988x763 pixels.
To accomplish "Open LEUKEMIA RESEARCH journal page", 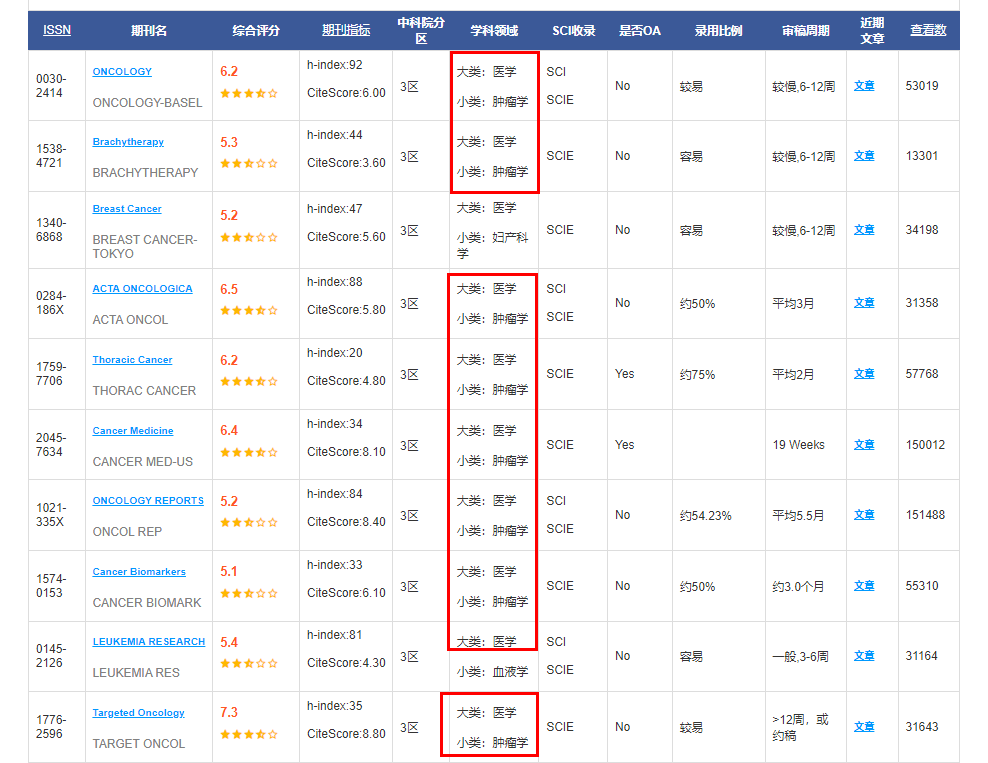I will click(149, 642).
